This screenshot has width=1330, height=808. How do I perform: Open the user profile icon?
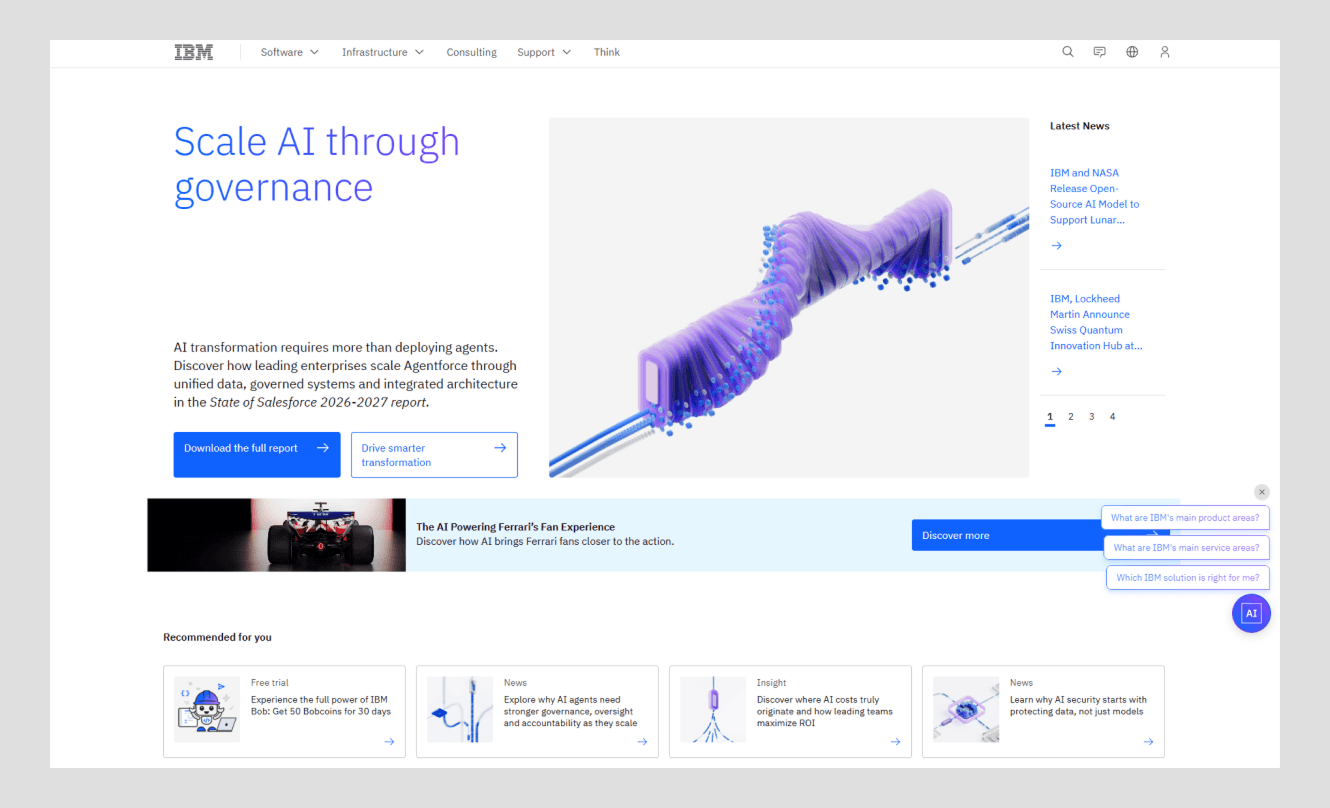[1164, 52]
